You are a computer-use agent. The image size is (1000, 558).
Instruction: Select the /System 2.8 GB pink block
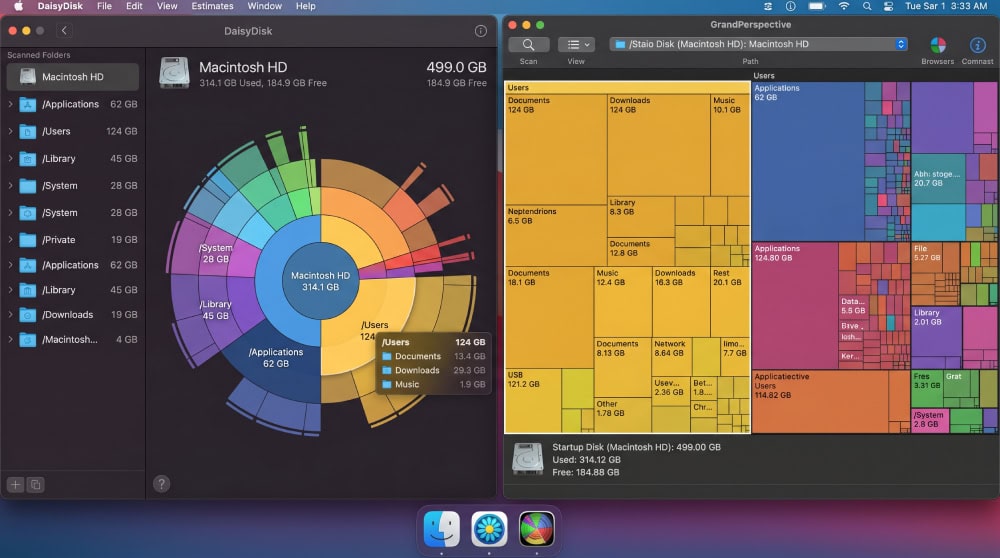coord(930,421)
